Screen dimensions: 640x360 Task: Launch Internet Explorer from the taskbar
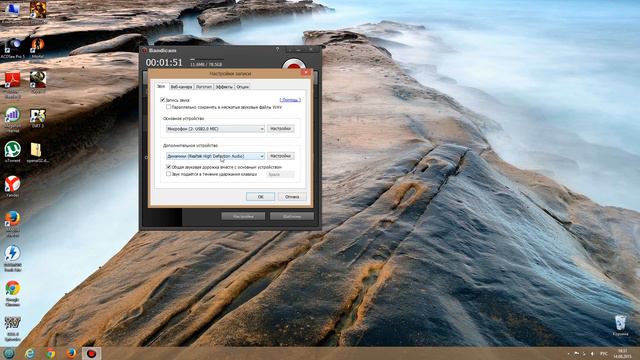(30, 353)
